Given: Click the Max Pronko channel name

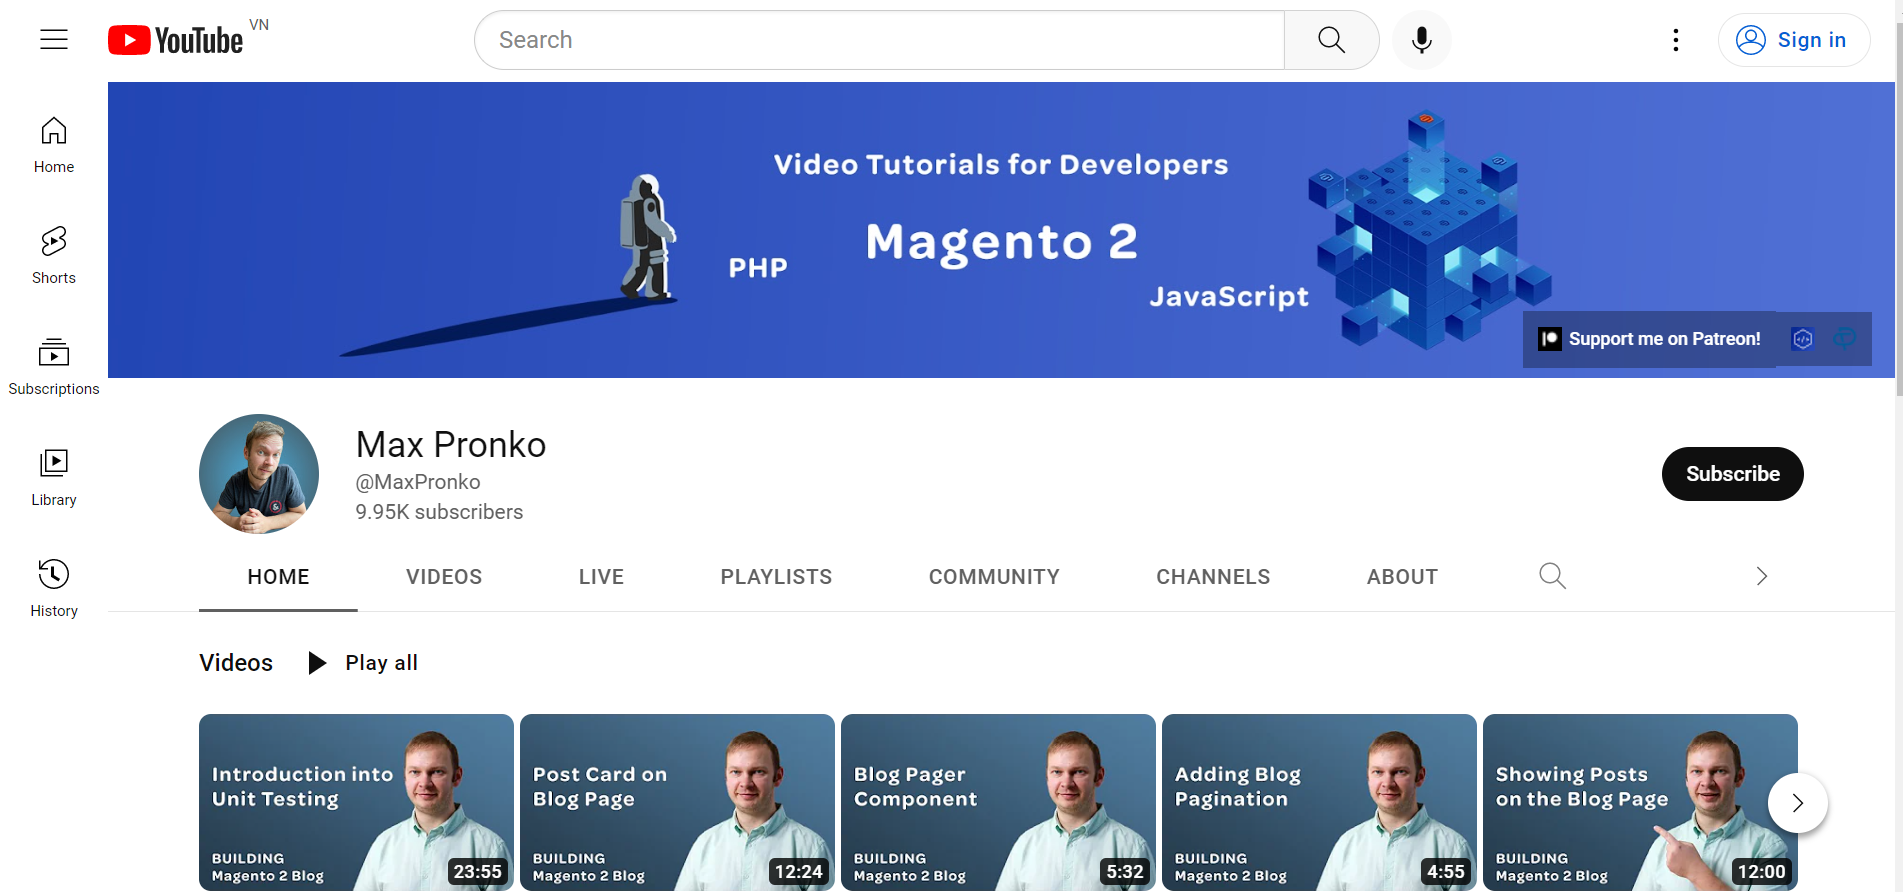Looking at the screenshot, I should point(451,445).
